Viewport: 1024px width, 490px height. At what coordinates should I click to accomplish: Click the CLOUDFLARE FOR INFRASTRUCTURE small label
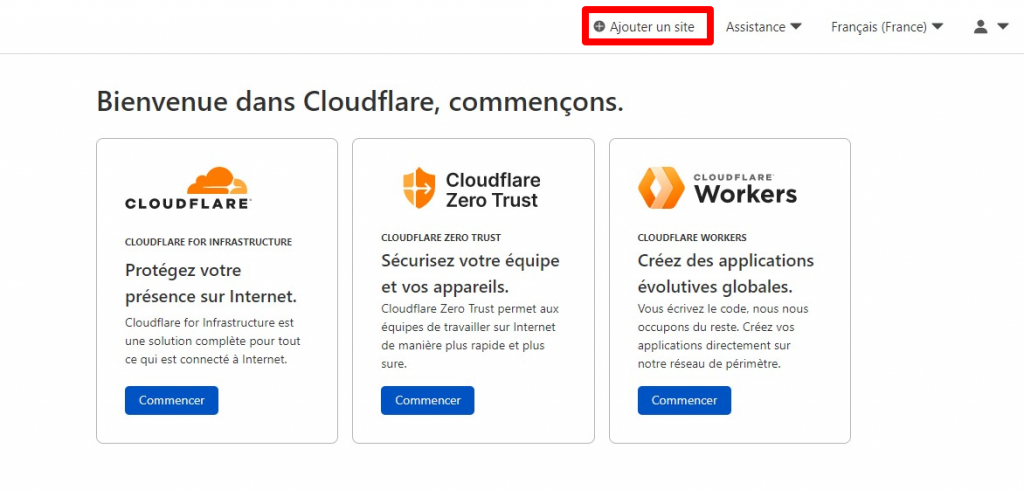point(208,242)
